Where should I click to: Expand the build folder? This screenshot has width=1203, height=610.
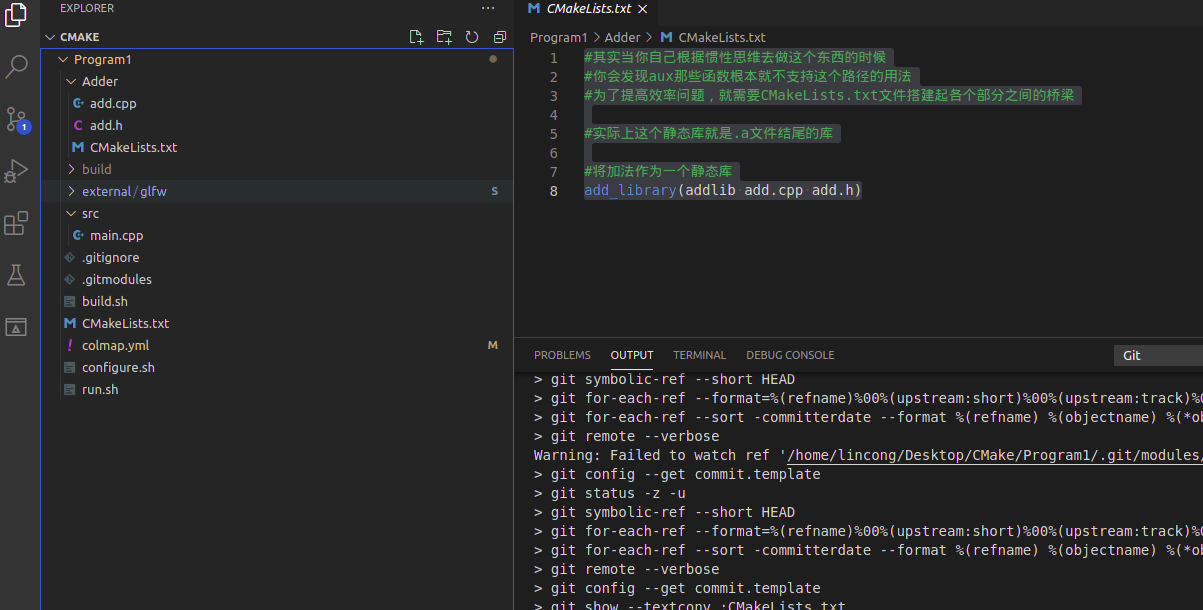coord(72,169)
